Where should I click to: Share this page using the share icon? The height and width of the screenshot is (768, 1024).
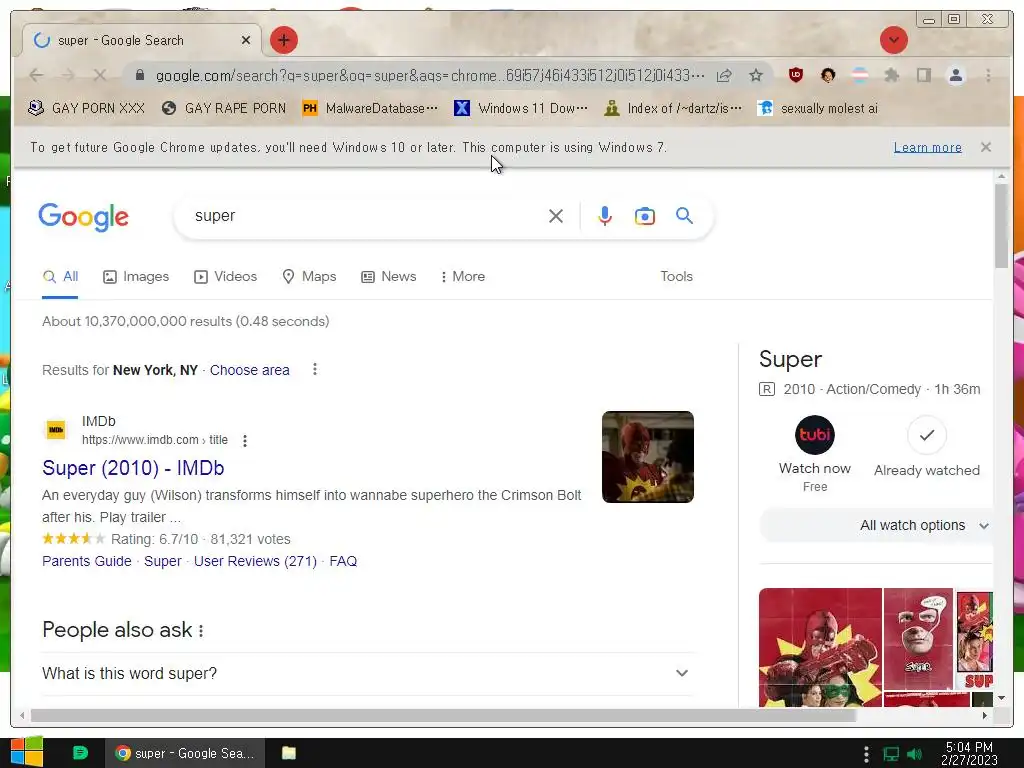[x=724, y=75]
